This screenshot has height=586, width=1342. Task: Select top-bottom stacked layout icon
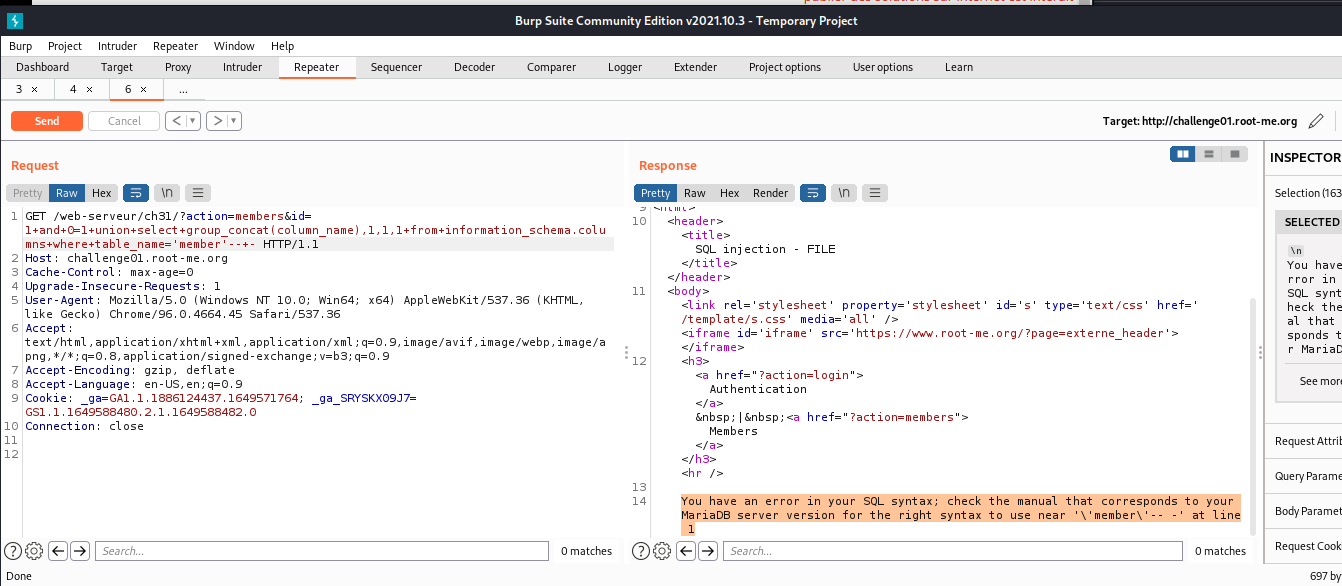1209,154
